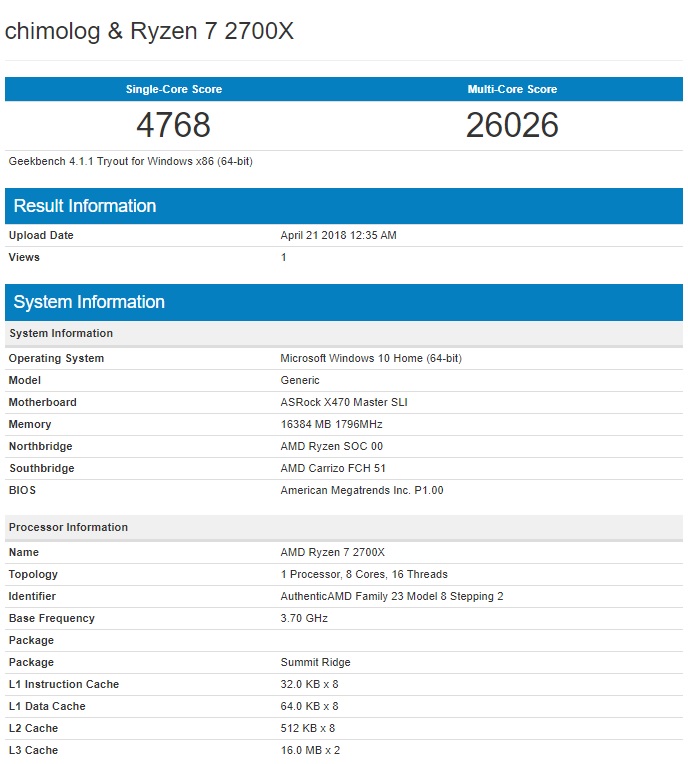Click the Name label in processor table
Screen dimensions: 688x764
pos(24,553)
